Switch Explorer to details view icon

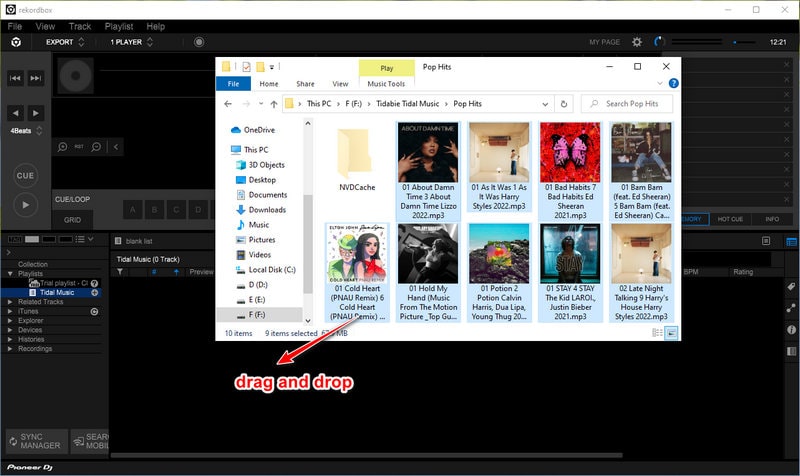[657, 333]
